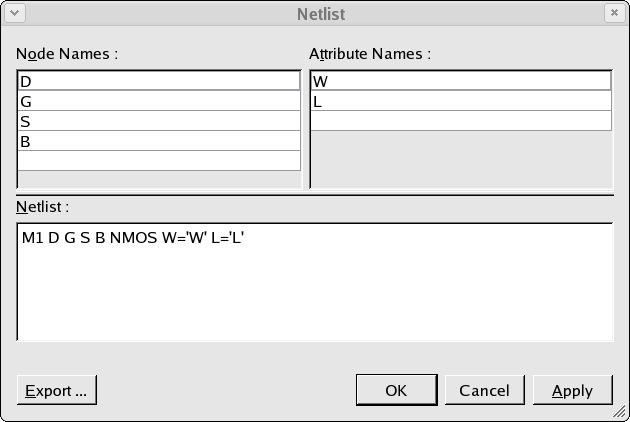Image resolution: width=630 pixels, height=422 pixels.
Task: Select node name D in the list
Action: coord(159,81)
